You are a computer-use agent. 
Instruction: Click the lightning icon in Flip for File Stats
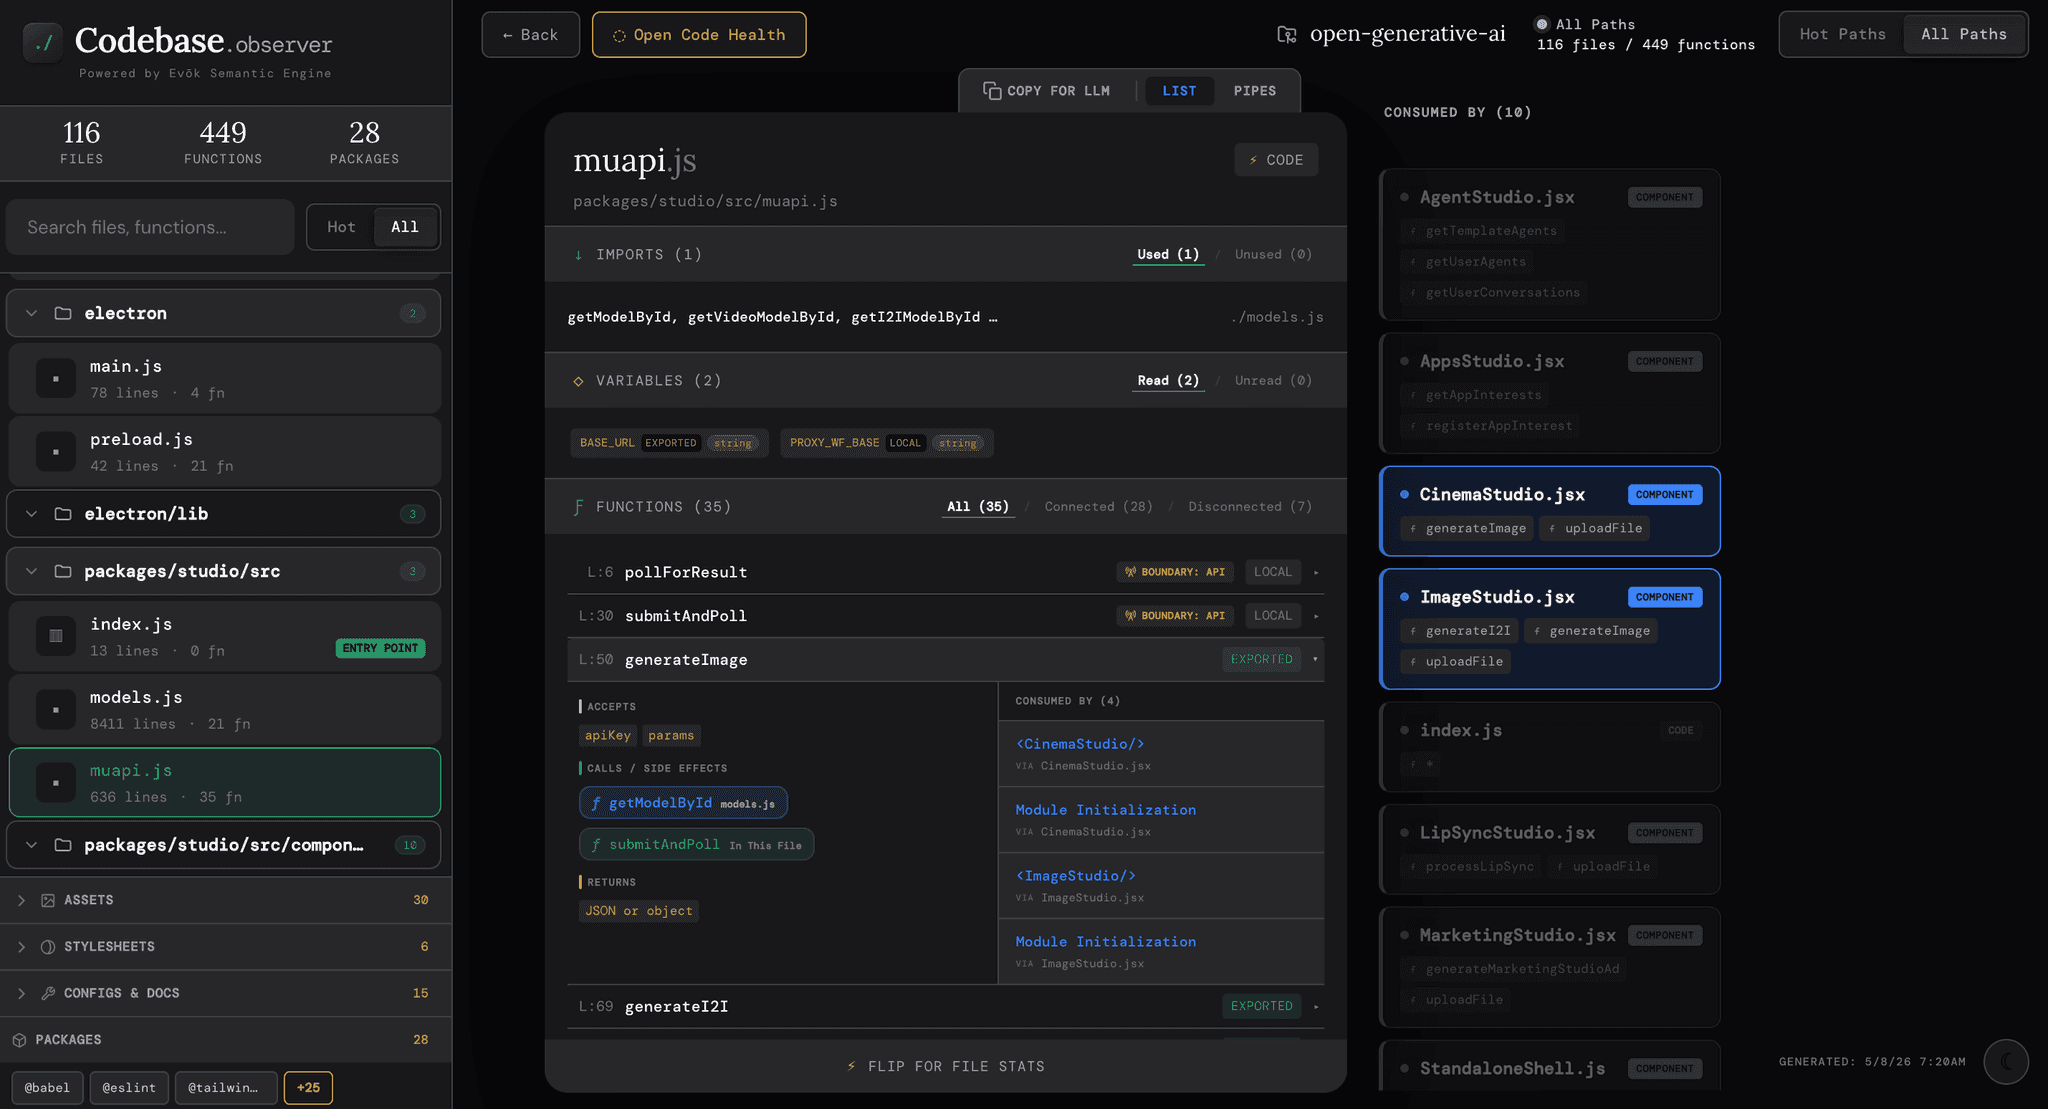tap(851, 1066)
